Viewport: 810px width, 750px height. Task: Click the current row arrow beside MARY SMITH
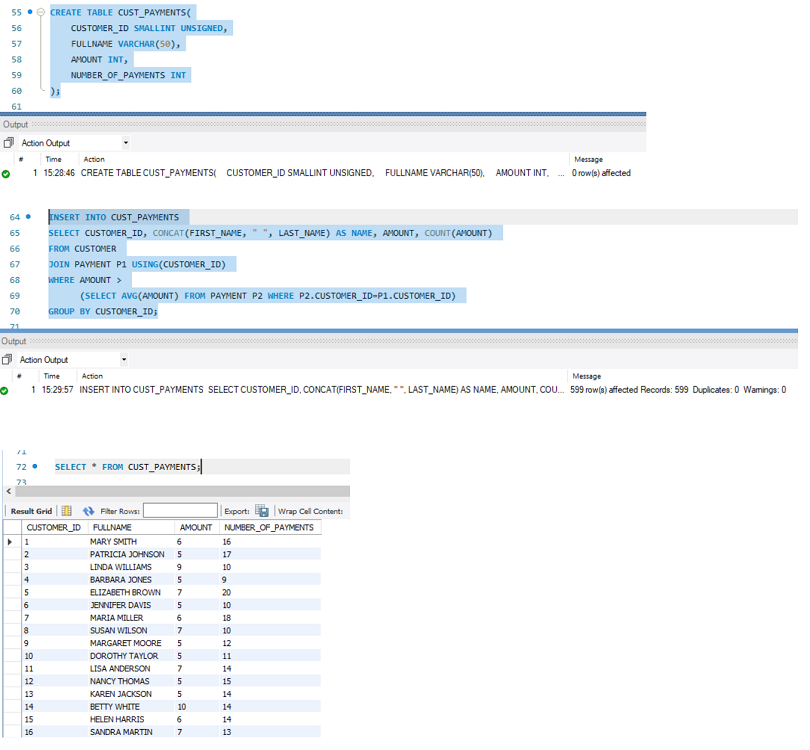pos(10,542)
